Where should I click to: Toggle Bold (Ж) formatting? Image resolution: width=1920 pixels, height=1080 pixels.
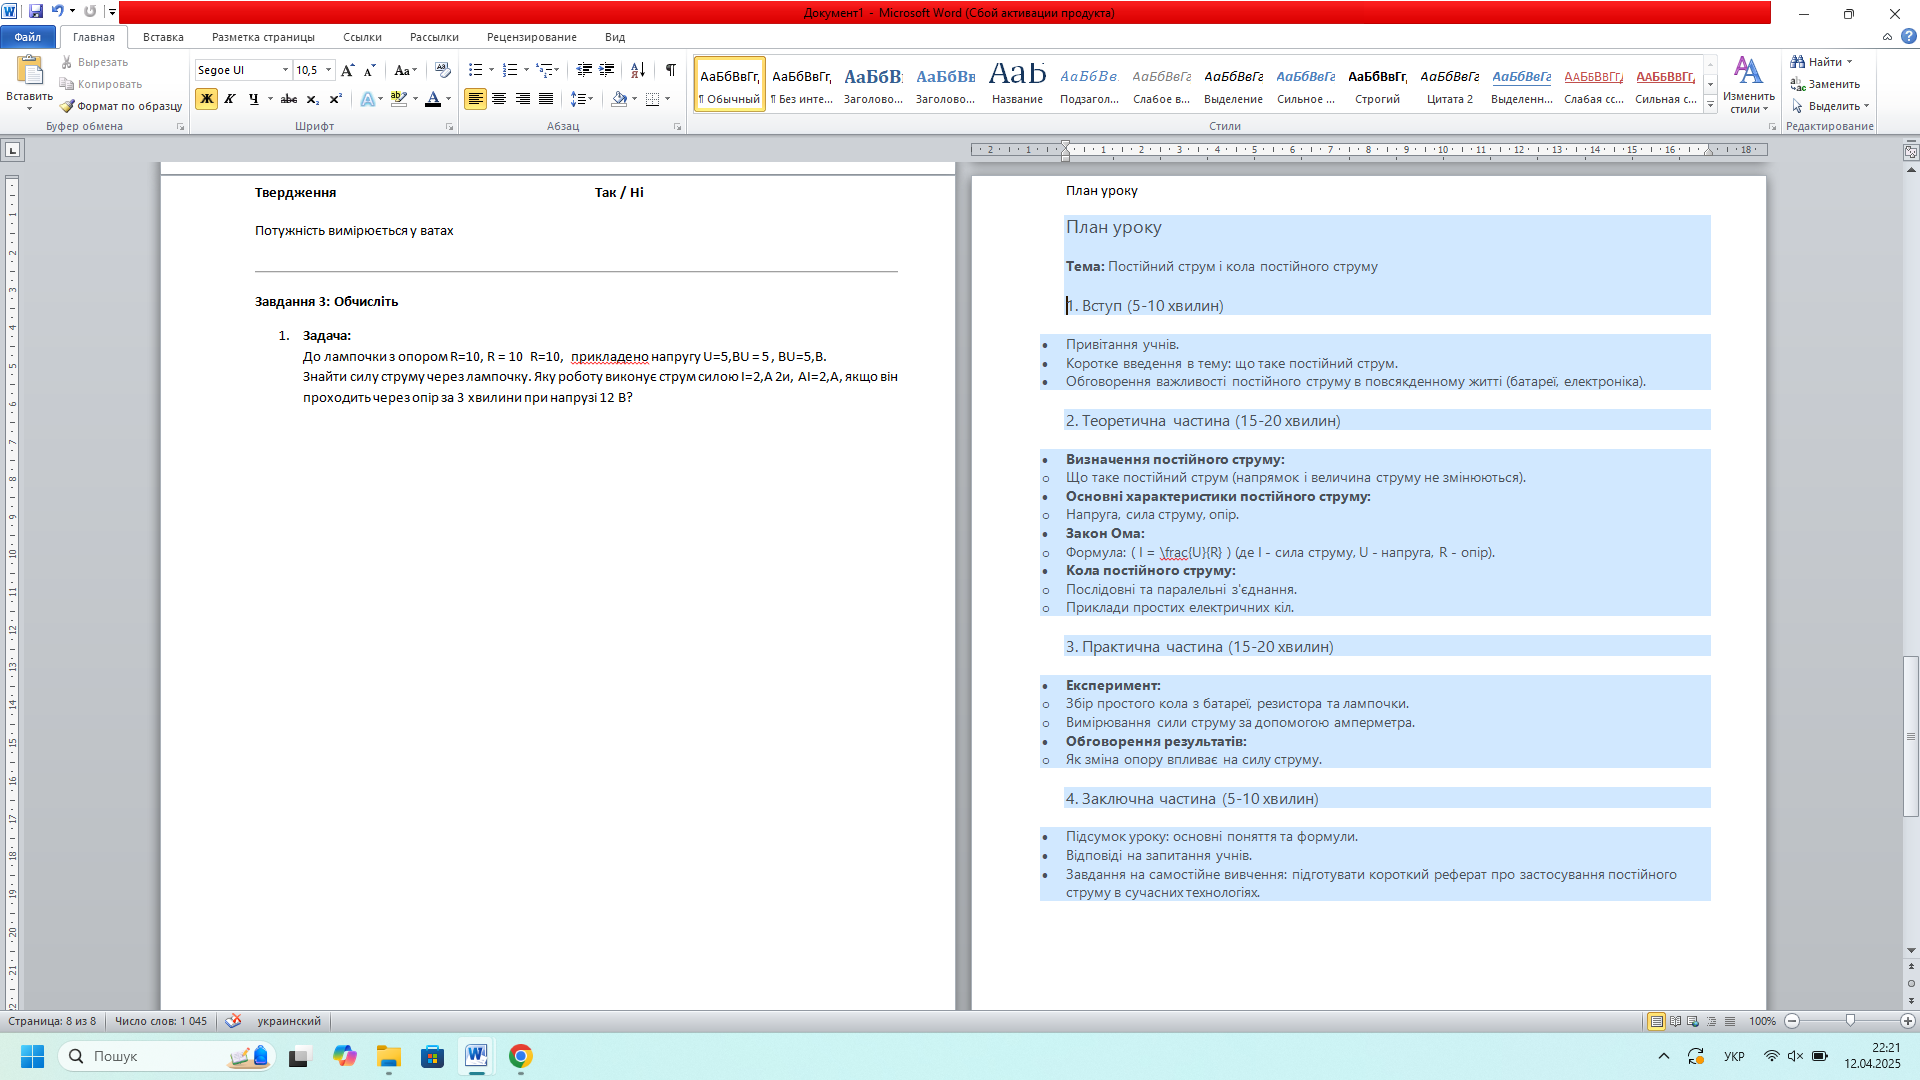[x=206, y=99]
